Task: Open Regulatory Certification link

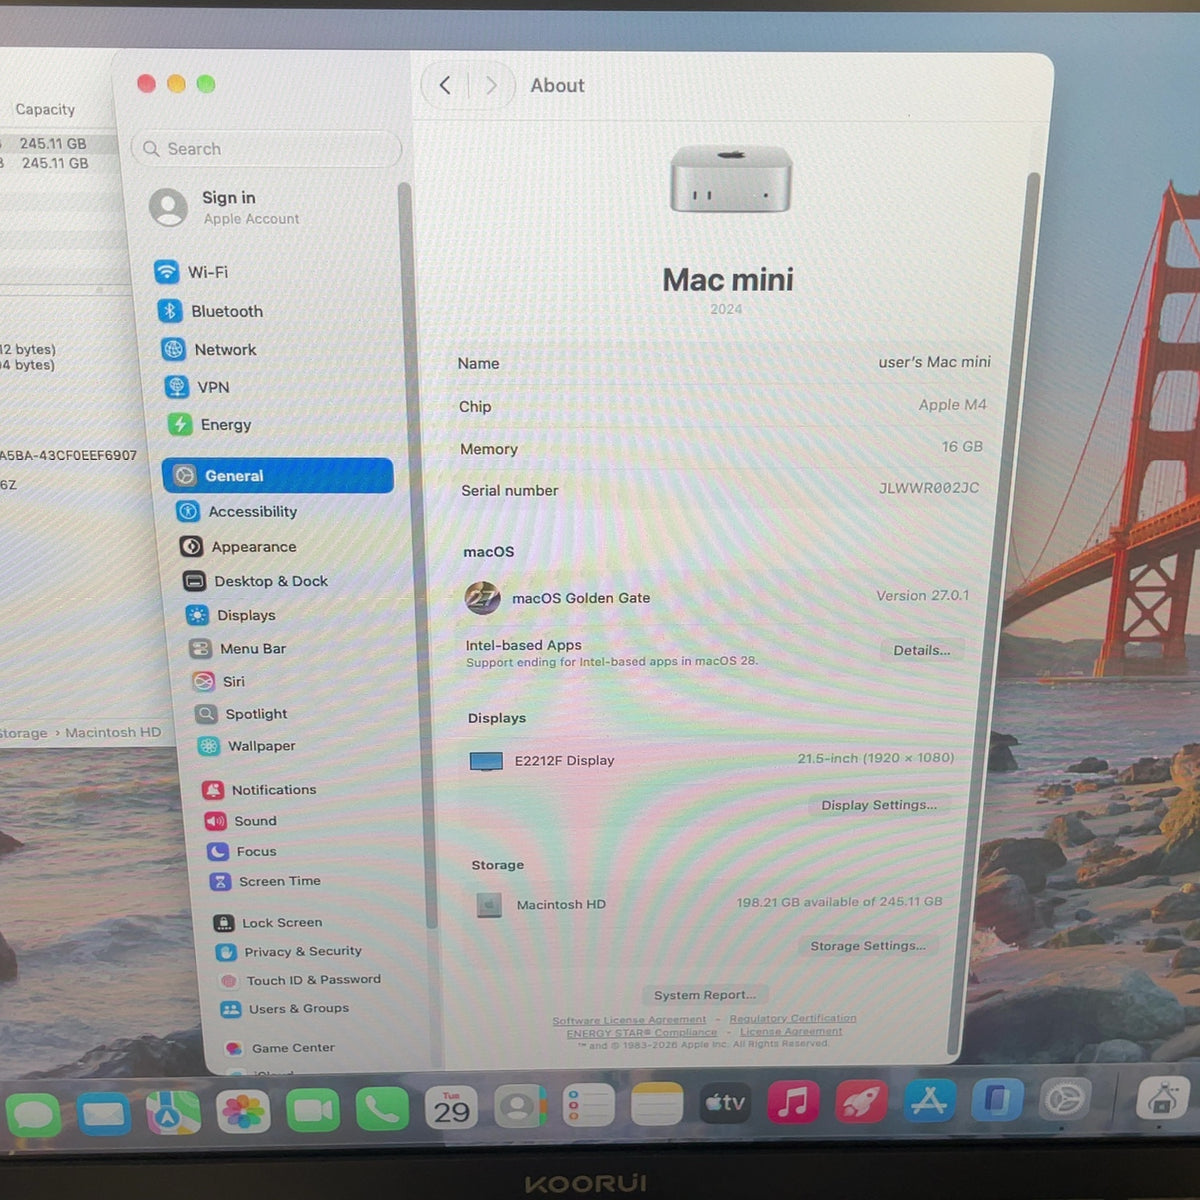Action: pos(793,1019)
